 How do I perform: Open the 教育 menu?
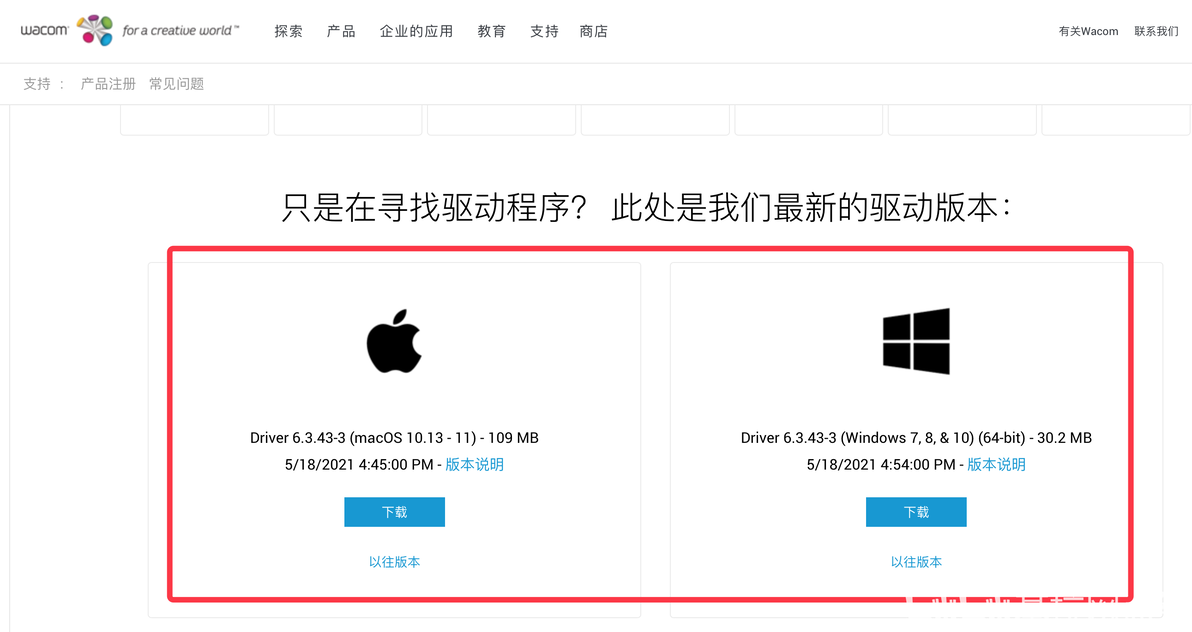pos(491,31)
